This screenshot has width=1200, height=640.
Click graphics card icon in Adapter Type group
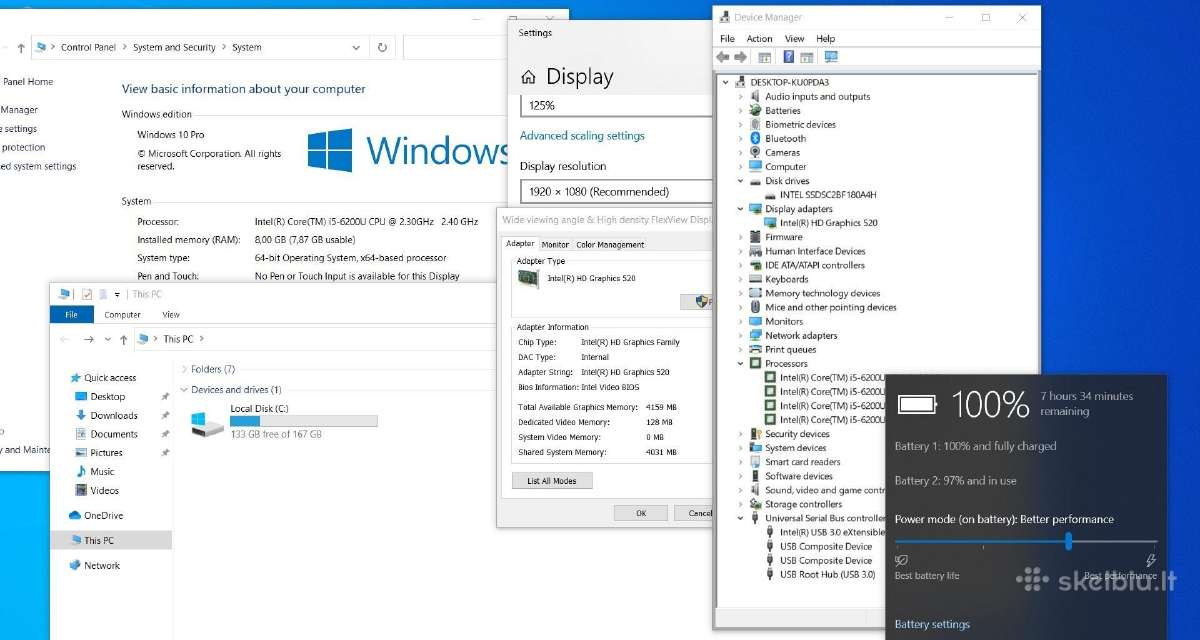click(x=527, y=279)
